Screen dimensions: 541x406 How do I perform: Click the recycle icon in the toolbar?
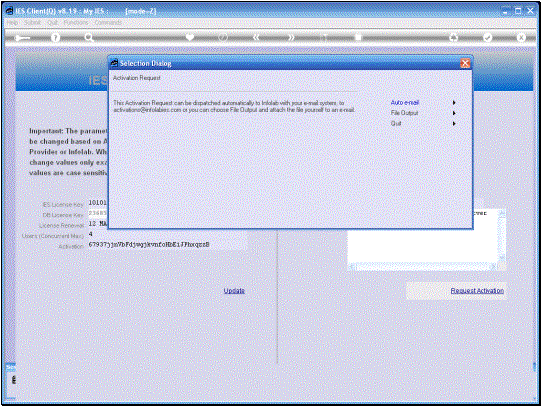[x=454, y=37]
